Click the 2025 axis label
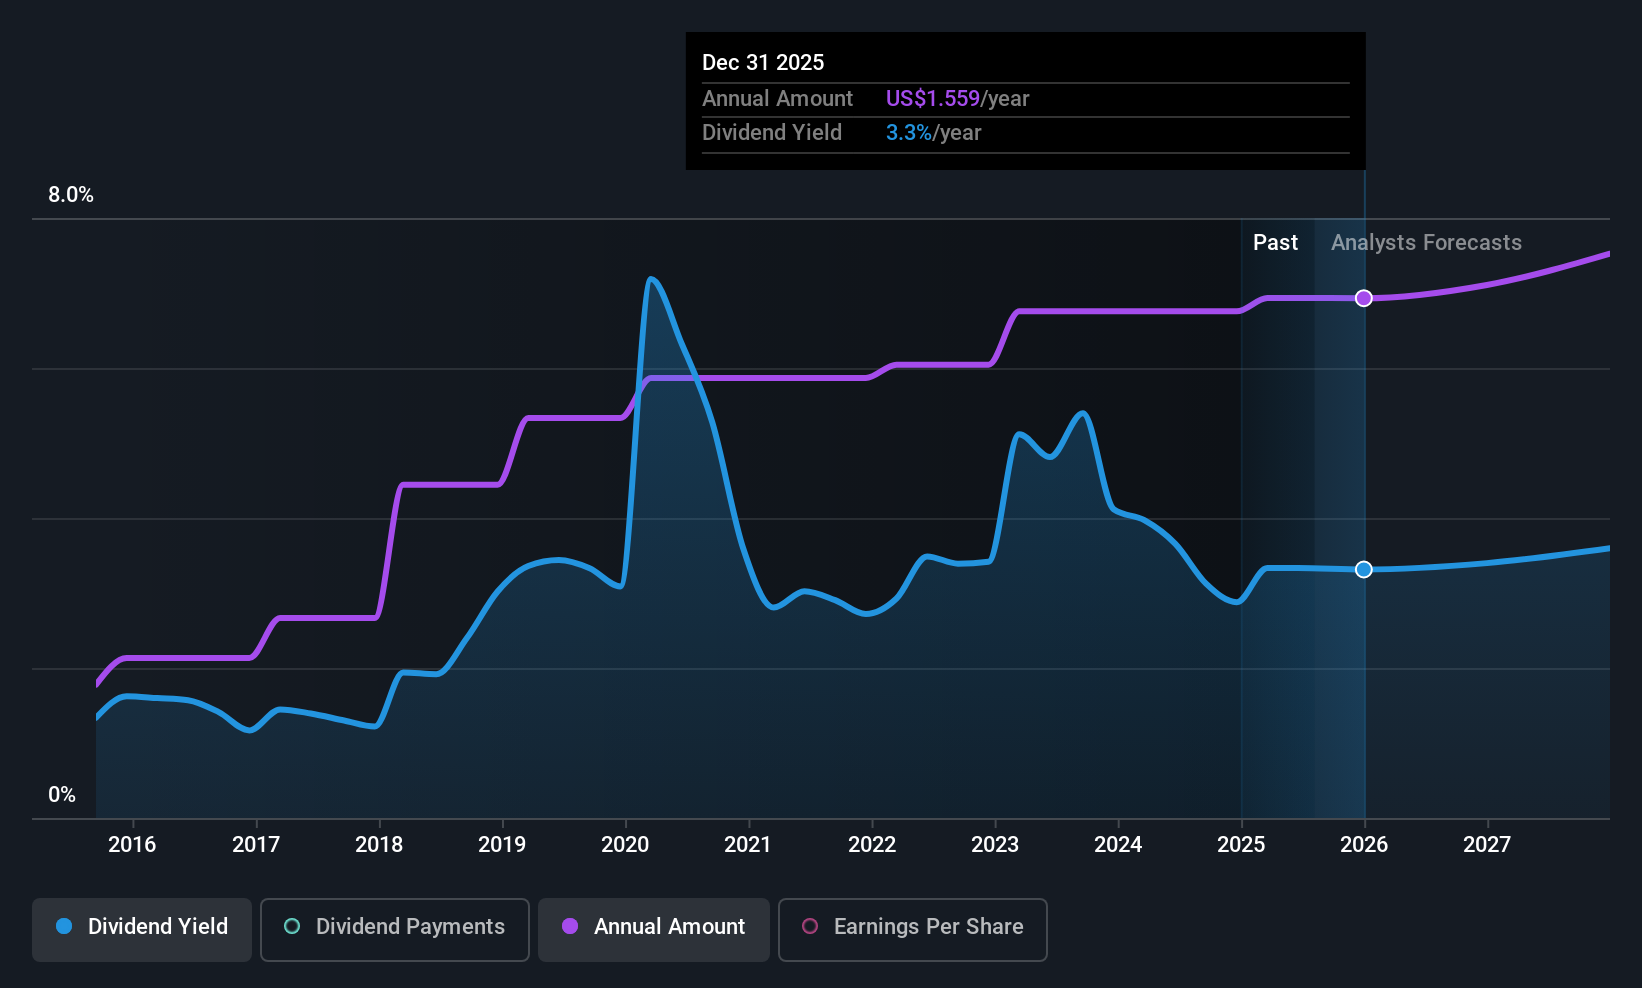Screen dimensions: 1642x988 pos(1241,844)
